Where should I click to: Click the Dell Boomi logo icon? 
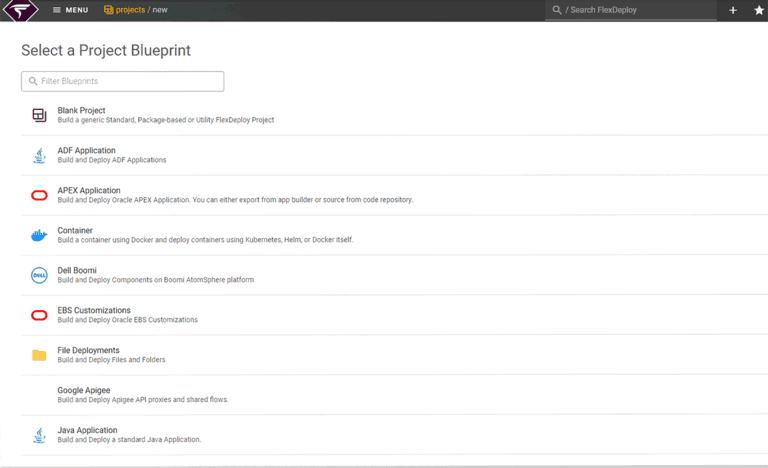(x=39, y=275)
